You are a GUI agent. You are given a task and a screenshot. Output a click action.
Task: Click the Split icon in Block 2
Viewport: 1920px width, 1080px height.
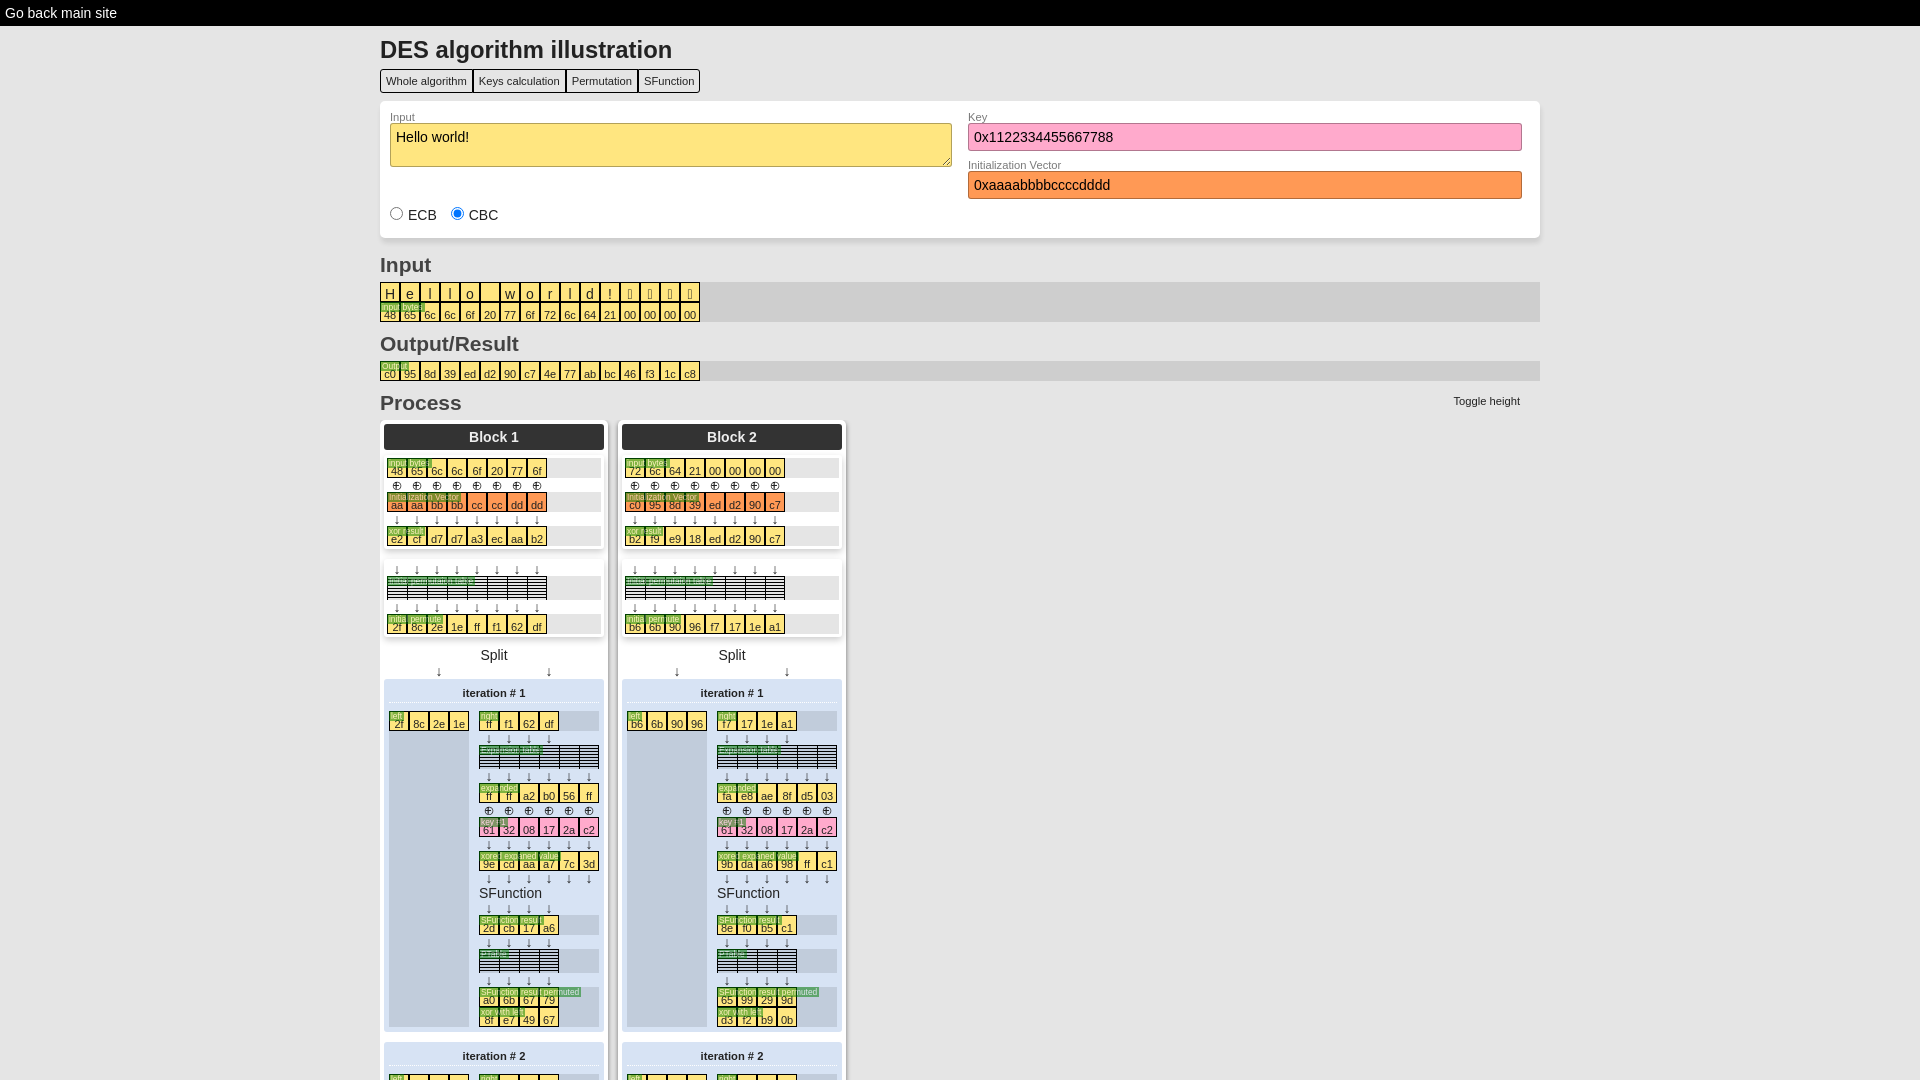731,655
